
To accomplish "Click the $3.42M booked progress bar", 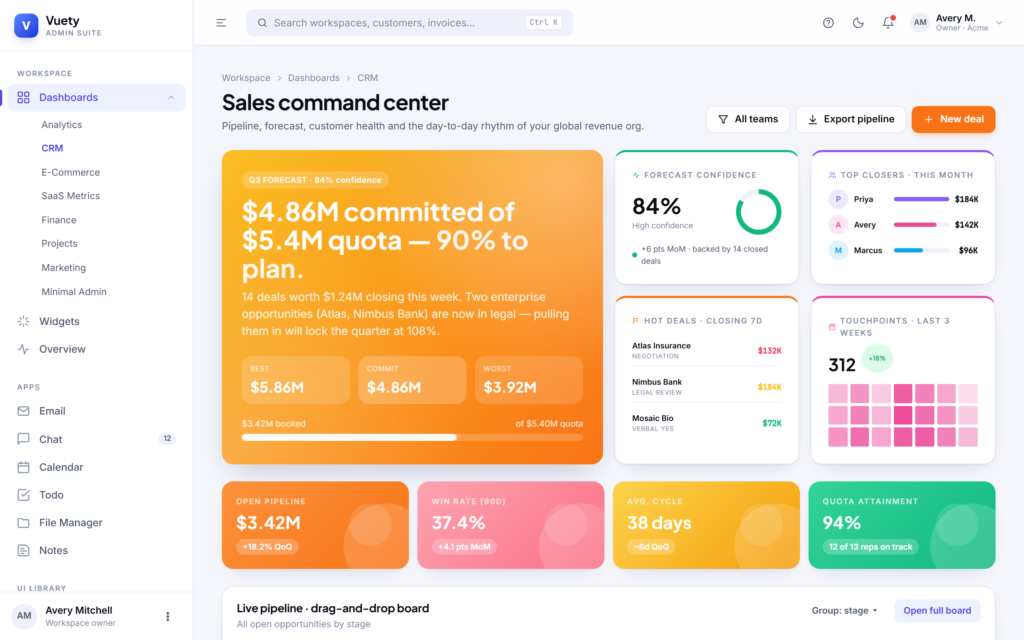I will tap(412, 438).
